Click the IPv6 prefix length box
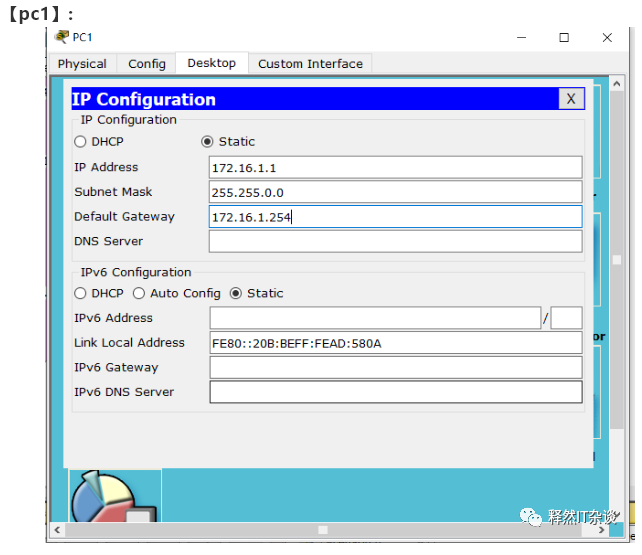642x555 pixels. tap(566, 318)
